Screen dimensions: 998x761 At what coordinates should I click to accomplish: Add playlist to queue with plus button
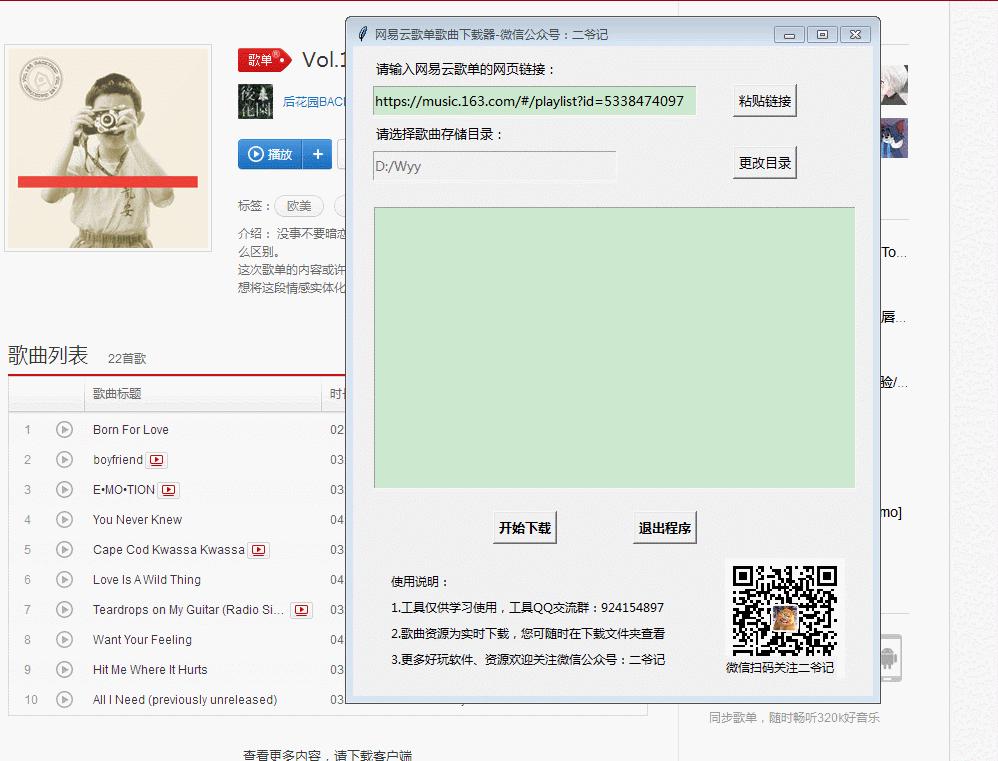coord(318,154)
